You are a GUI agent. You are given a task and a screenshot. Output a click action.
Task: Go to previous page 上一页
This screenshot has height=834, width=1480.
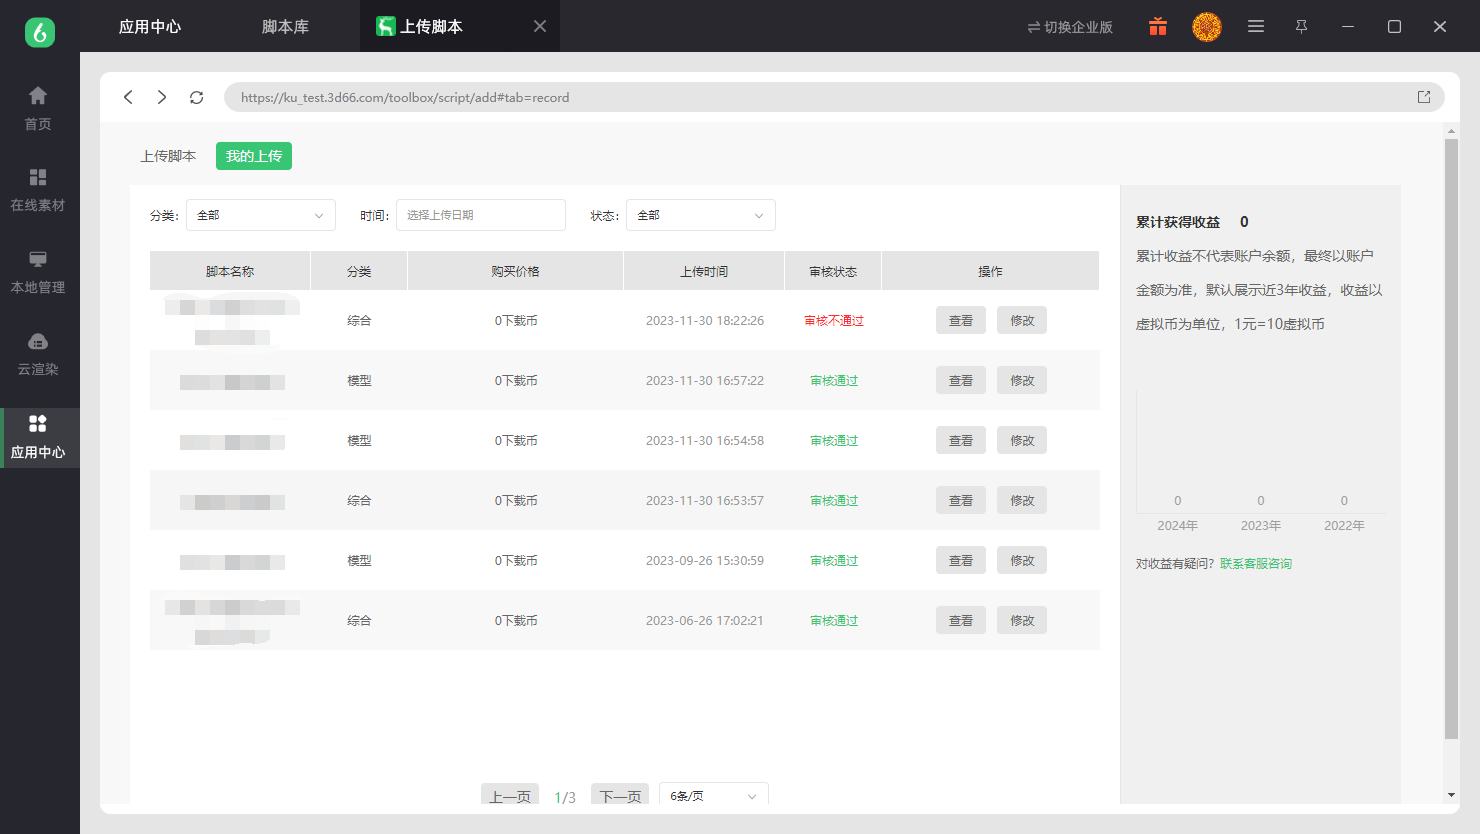tap(510, 796)
